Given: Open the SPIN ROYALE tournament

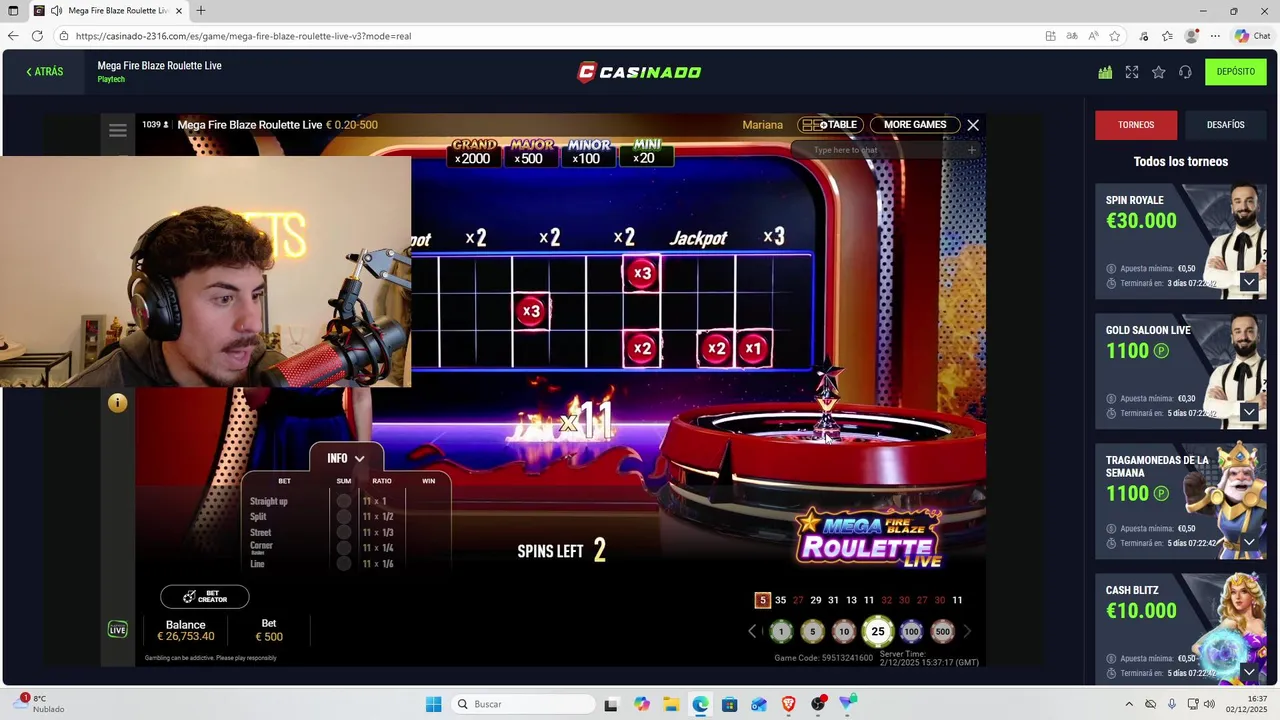Looking at the screenshot, I should pos(1181,241).
